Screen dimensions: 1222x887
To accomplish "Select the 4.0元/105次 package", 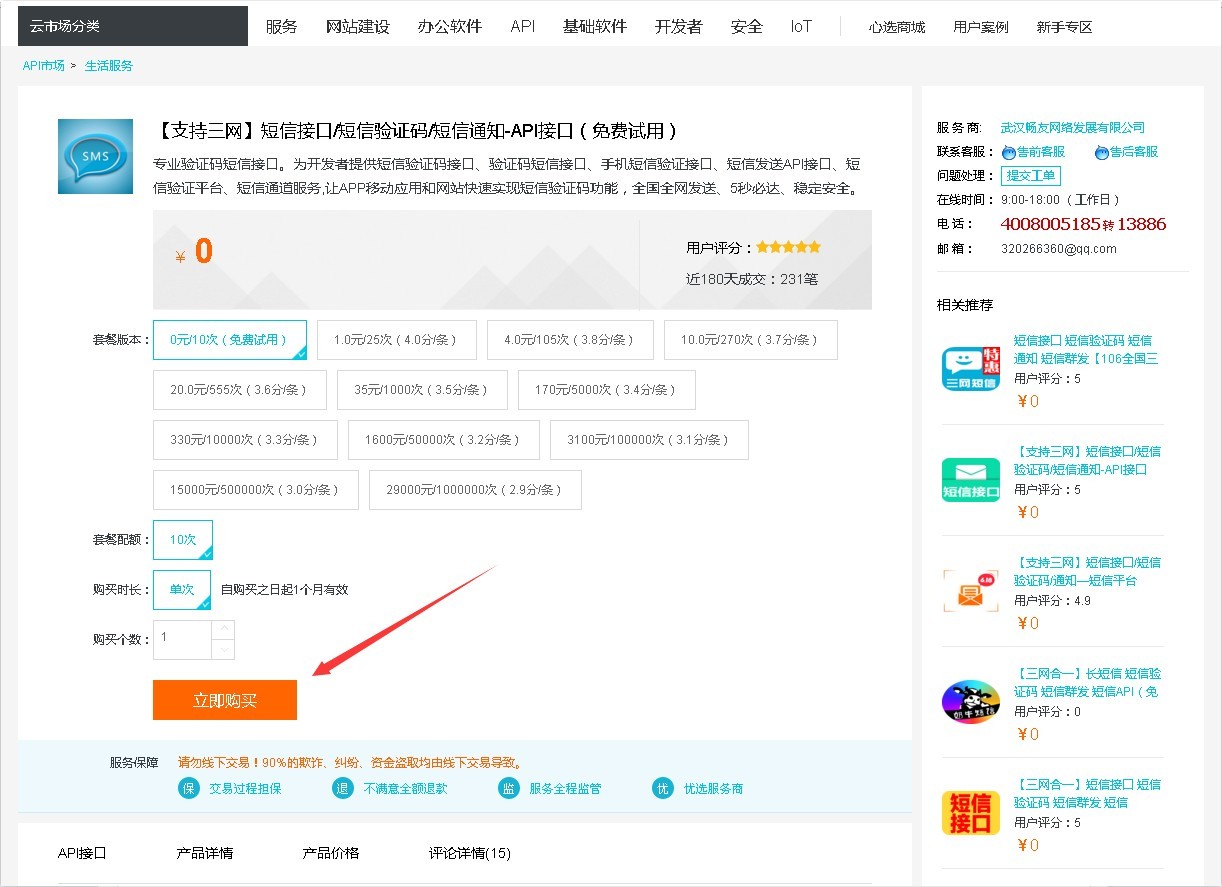I will tap(570, 340).
